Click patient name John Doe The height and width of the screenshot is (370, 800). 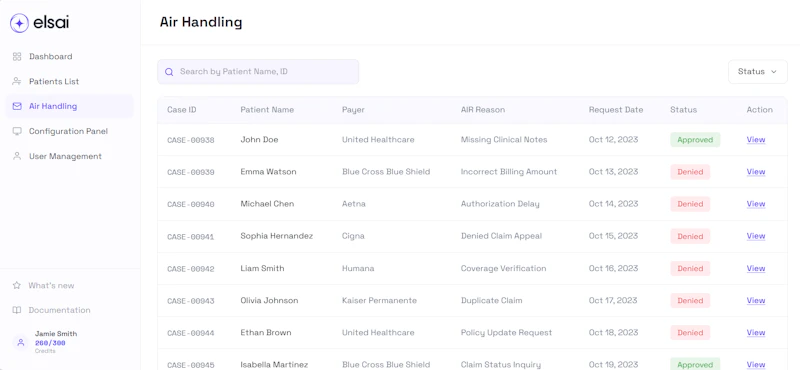pos(259,139)
